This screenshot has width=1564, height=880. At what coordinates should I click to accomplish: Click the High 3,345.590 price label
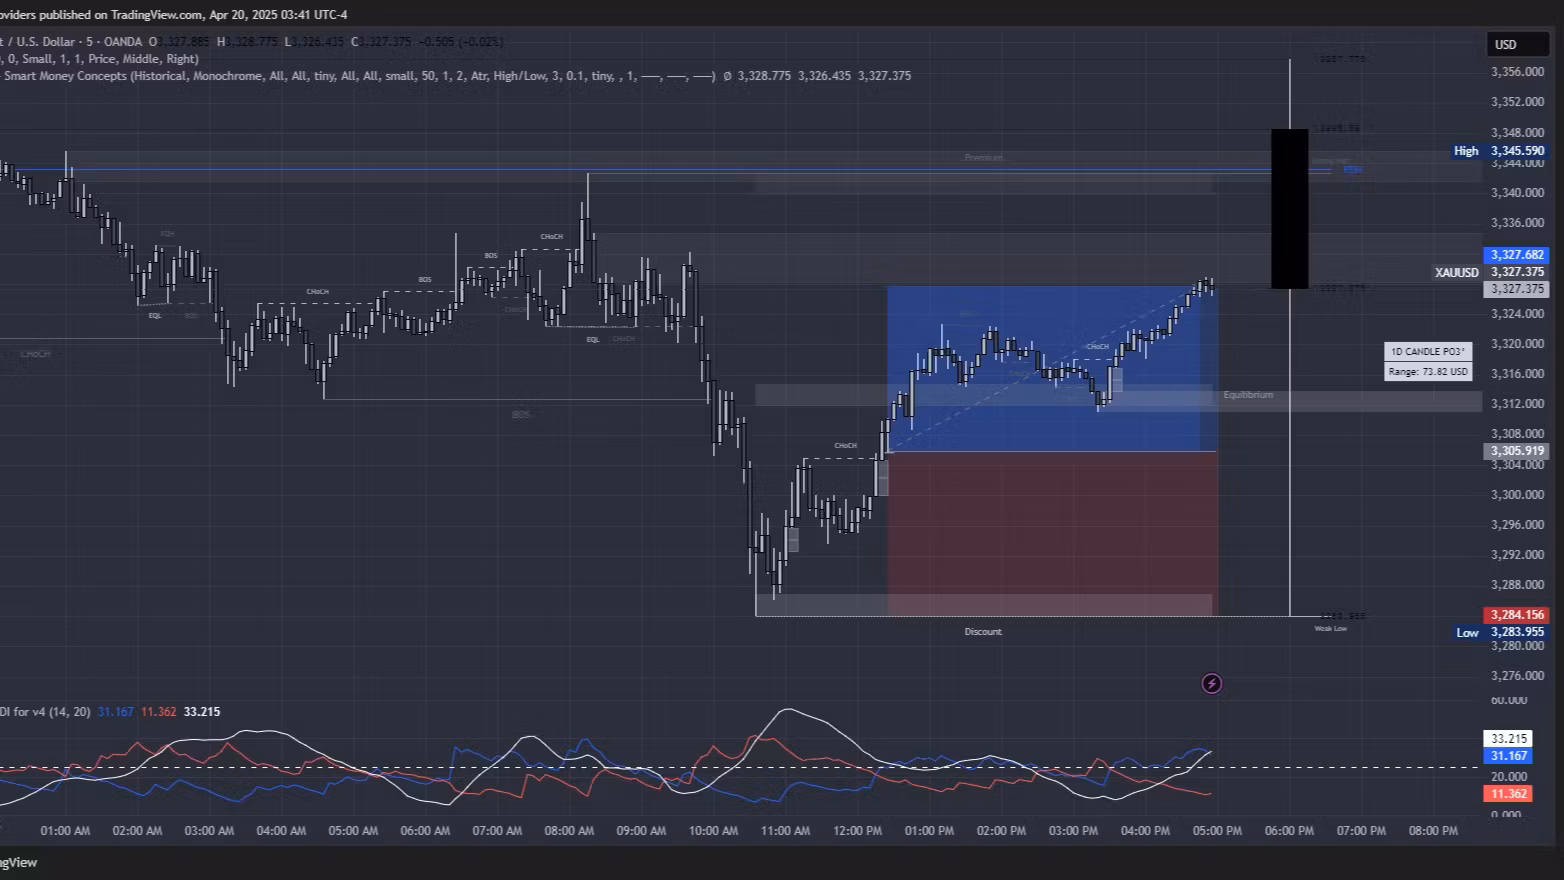(1498, 151)
